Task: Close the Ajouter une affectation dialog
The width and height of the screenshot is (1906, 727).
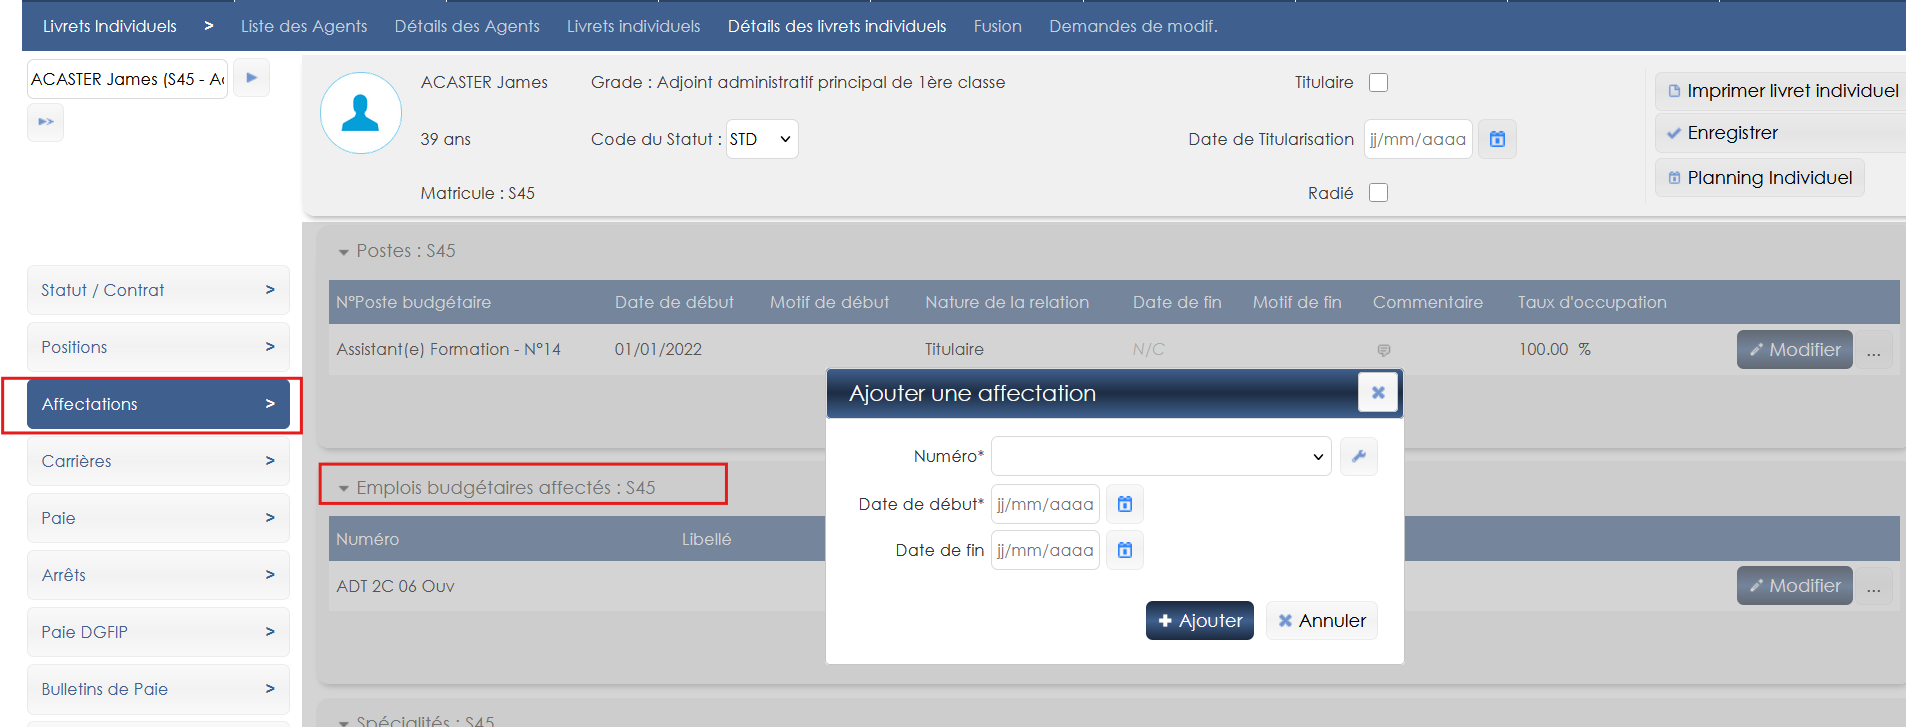Action: click(x=1377, y=392)
